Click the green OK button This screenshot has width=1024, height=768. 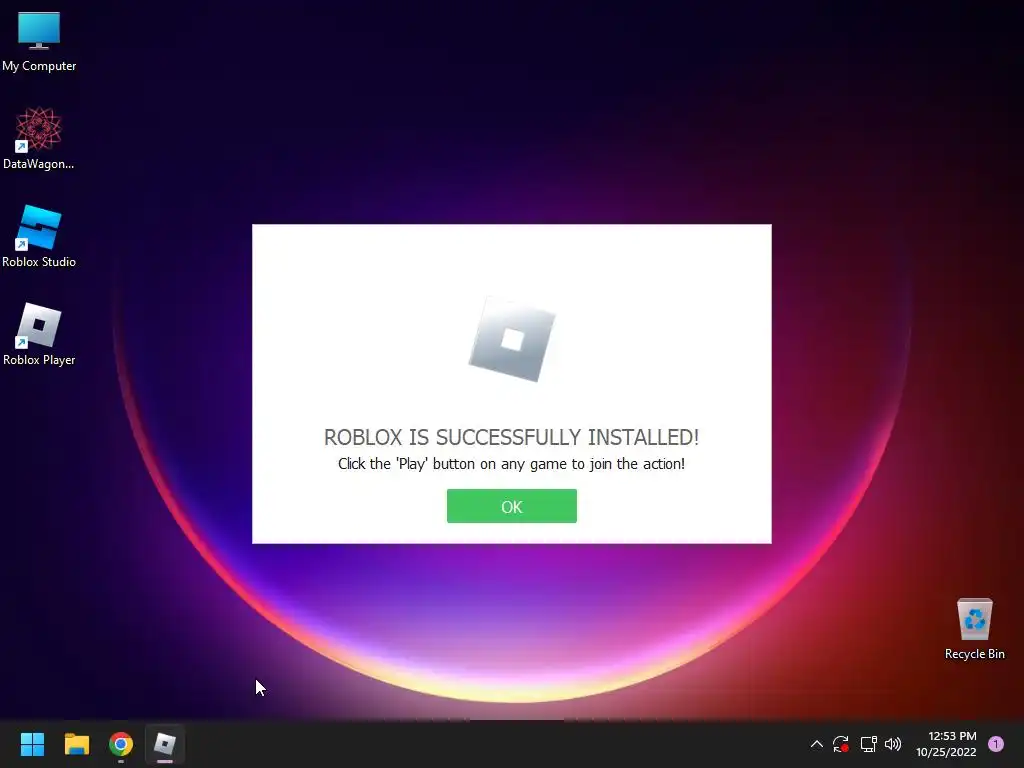click(511, 506)
